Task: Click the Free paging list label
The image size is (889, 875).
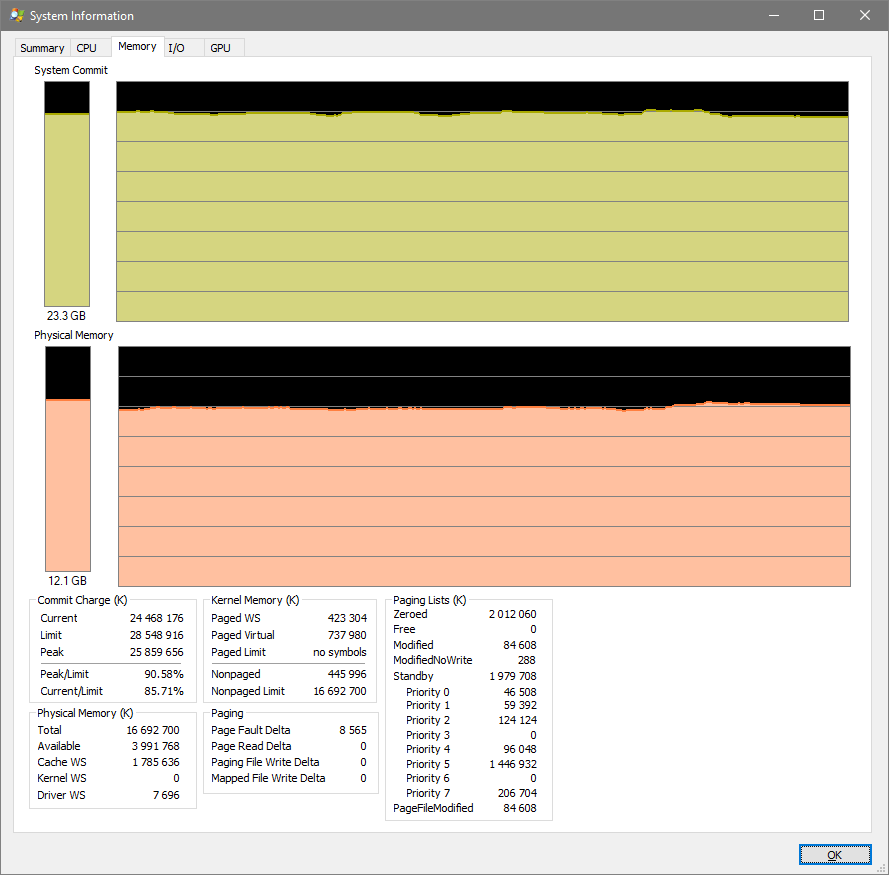Action: pos(404,629)
